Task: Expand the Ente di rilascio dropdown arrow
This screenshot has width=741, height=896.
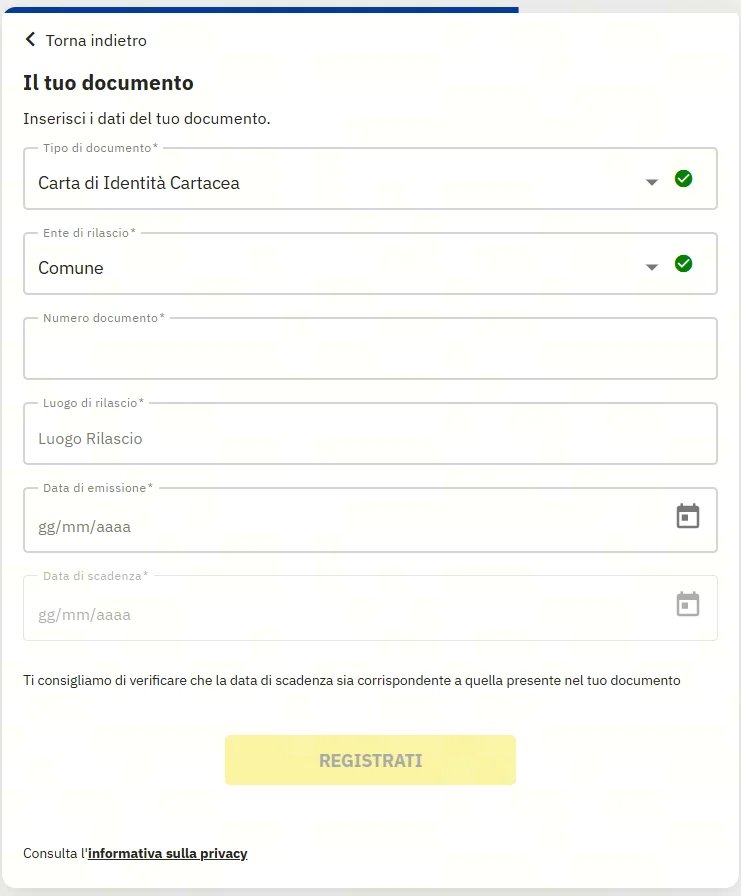Action: point(652,267)
